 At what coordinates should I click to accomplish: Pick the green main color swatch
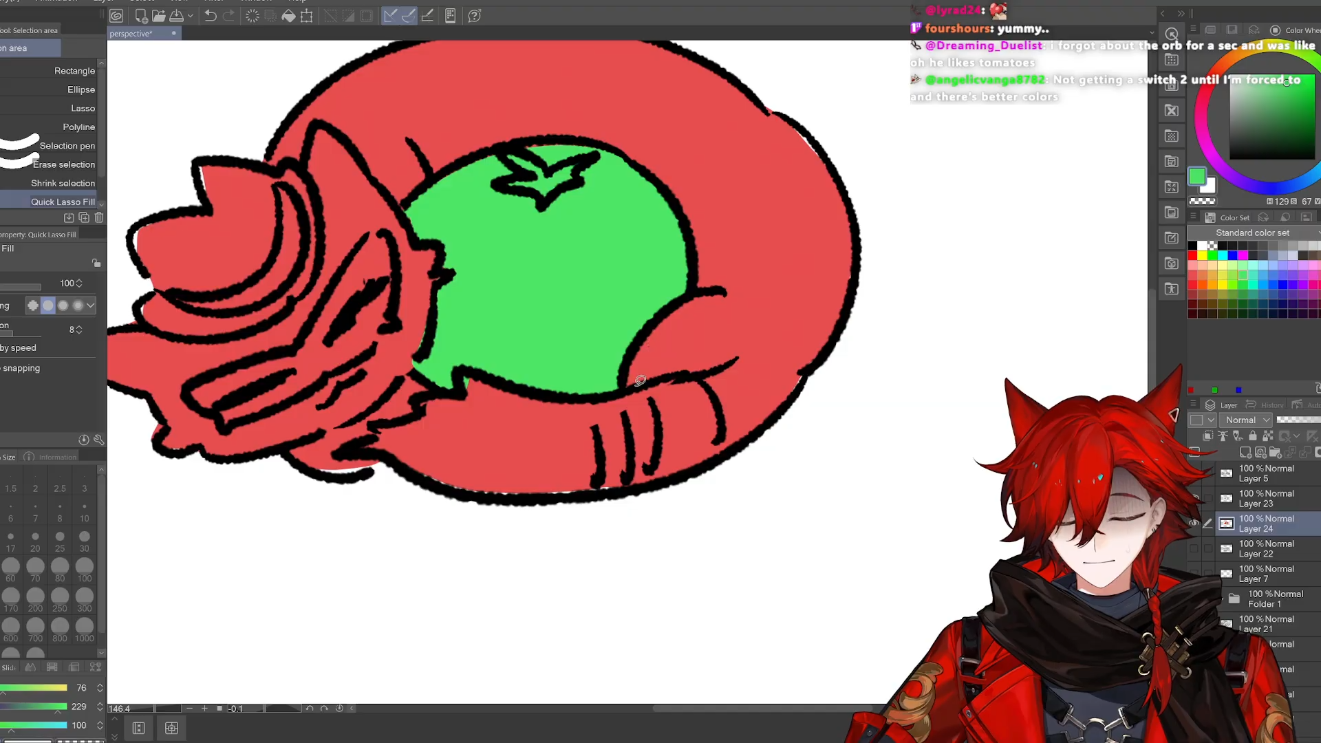[1197, 177]
